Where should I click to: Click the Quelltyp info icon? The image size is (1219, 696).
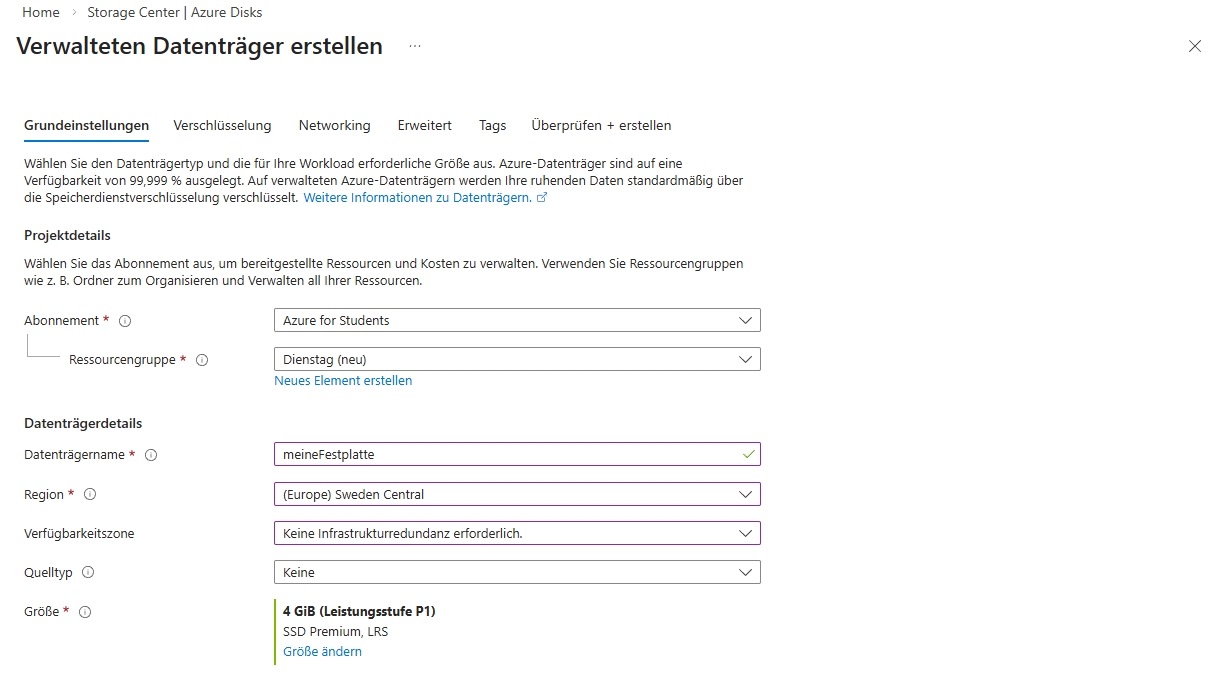tap(88, 573)
